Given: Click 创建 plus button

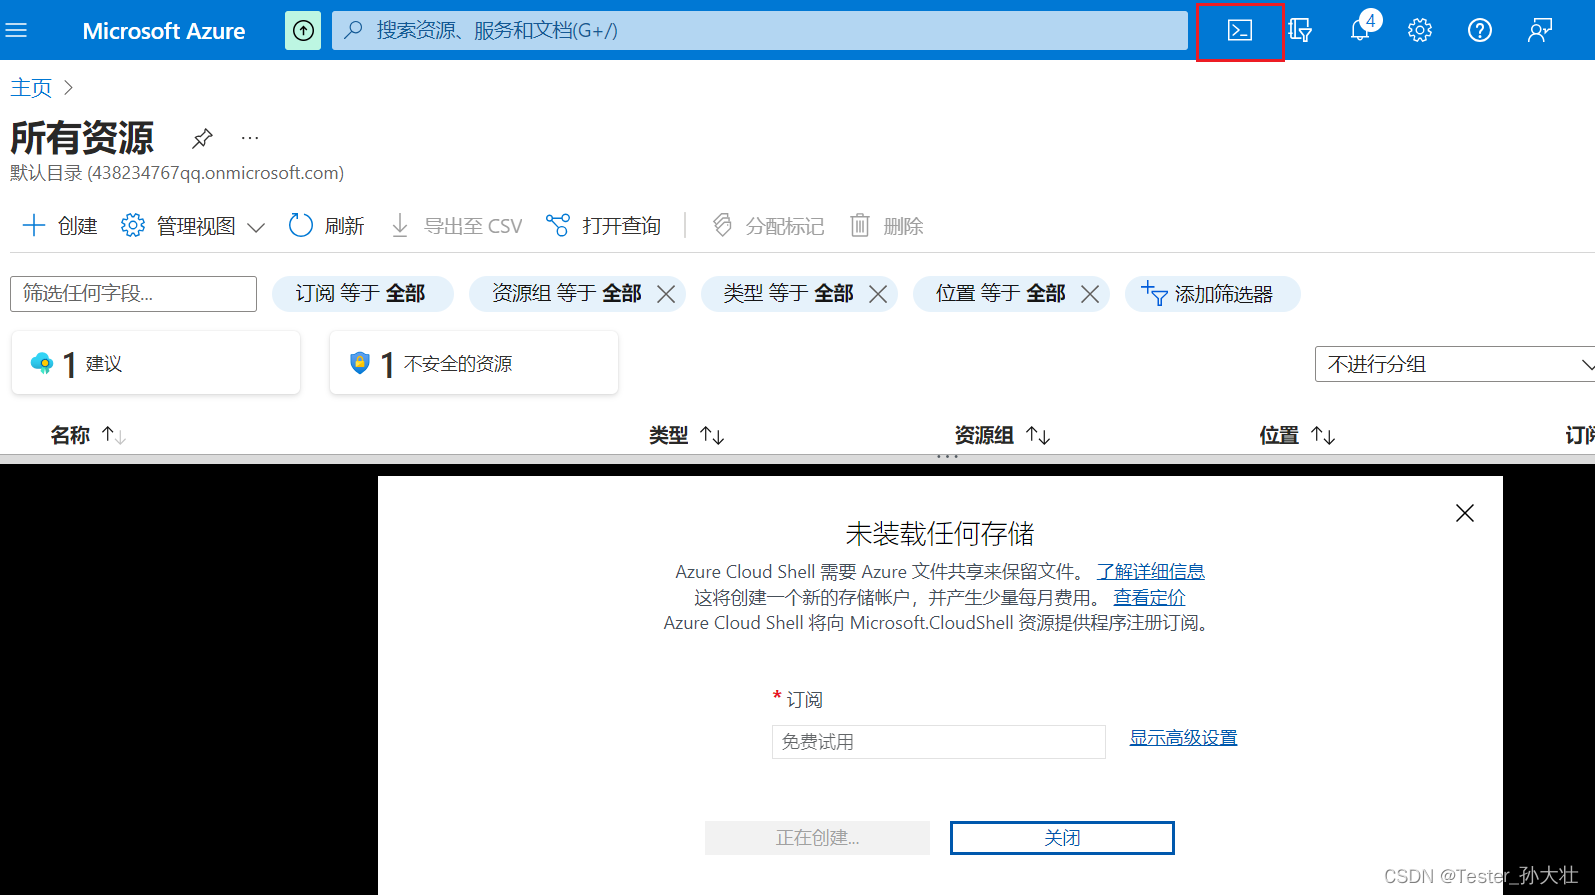Looking at the screenshot, I should [60, 226].
